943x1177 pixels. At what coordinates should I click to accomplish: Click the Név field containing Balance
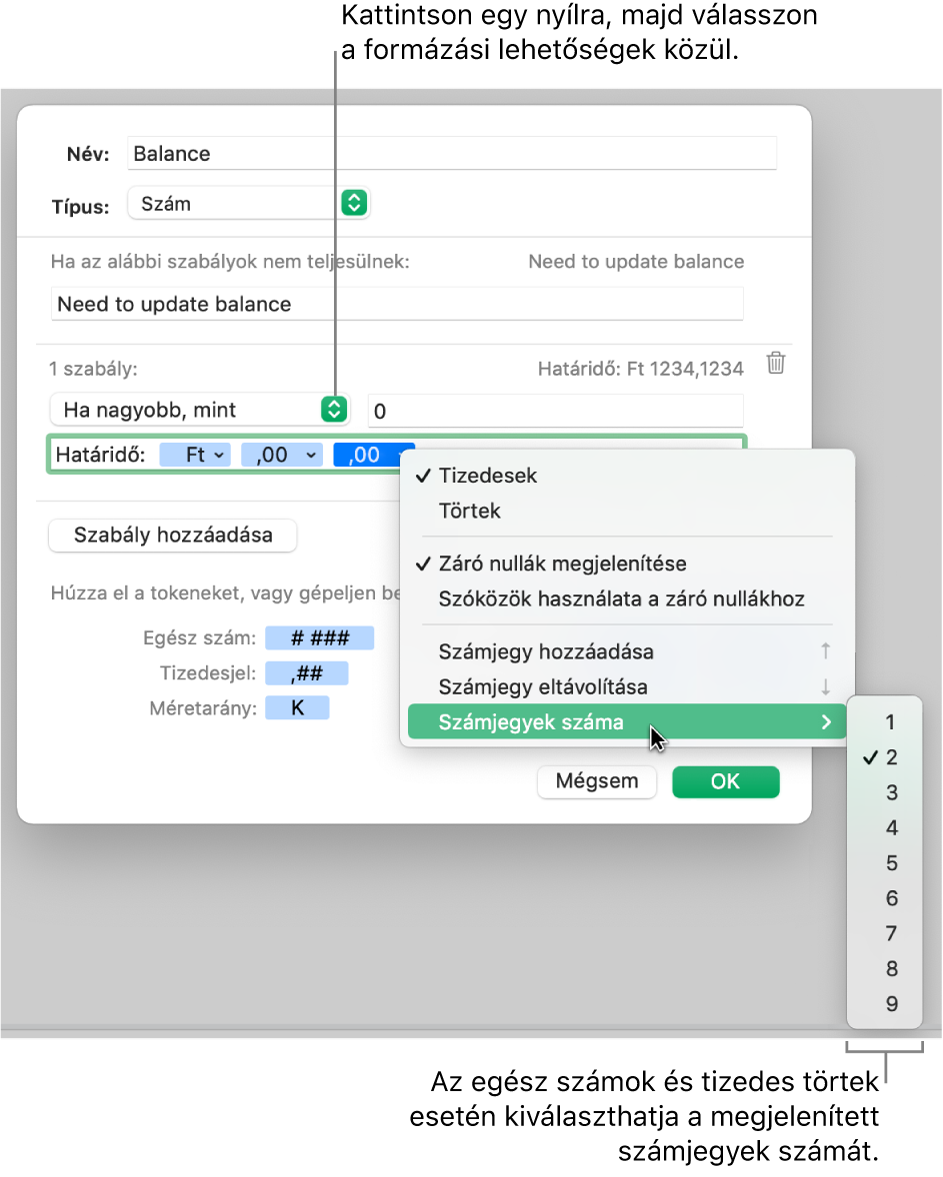(452, 153)
